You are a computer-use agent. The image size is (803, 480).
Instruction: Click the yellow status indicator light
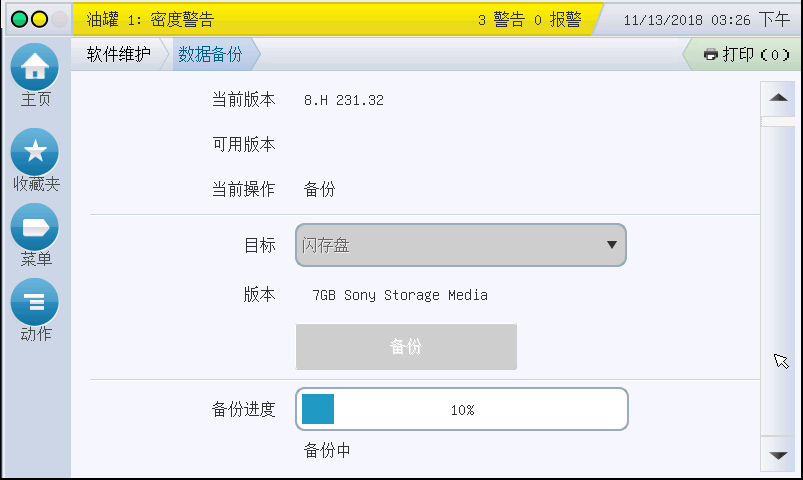pyautogui.click(x=39, y=19)
